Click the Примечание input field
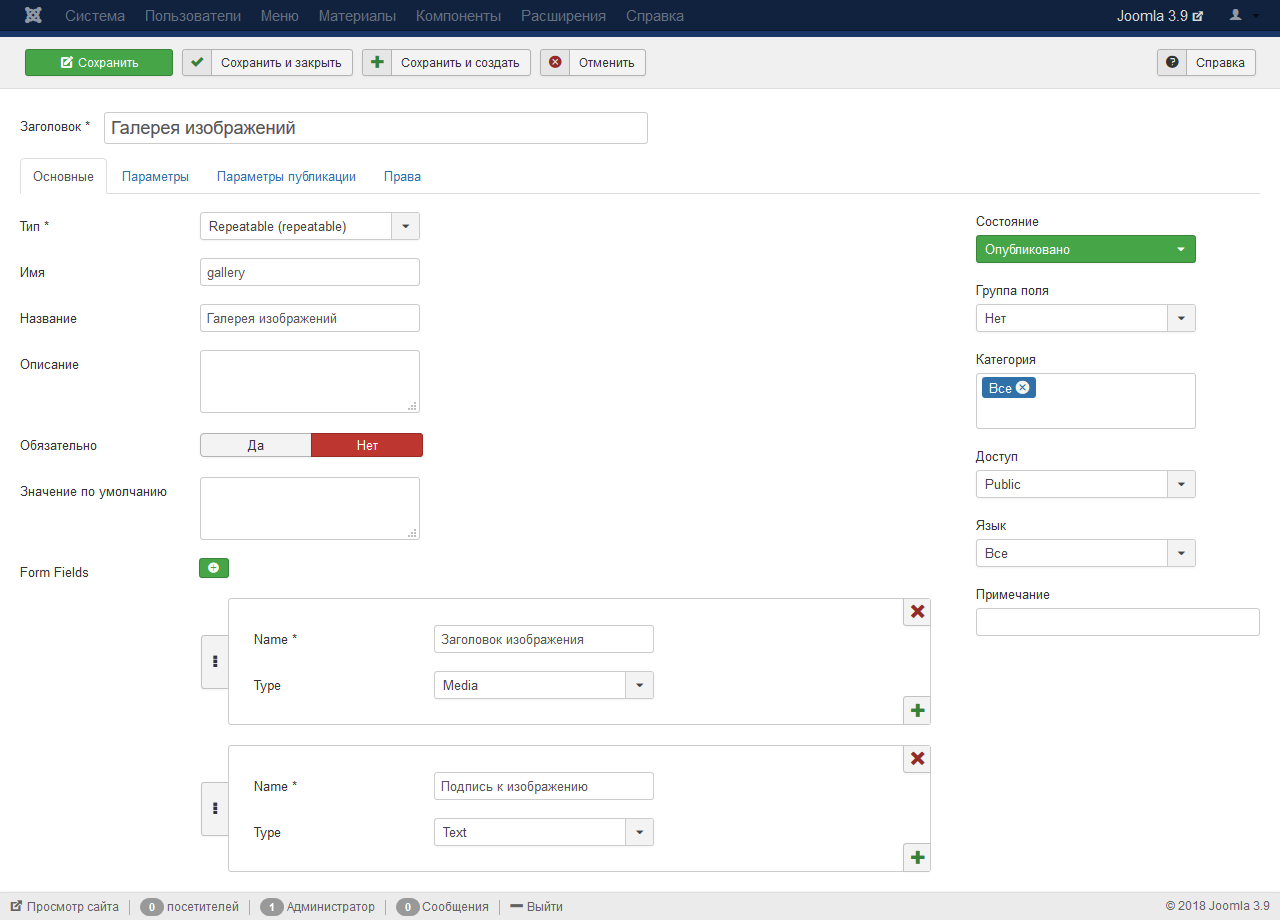 [1117, 622]
